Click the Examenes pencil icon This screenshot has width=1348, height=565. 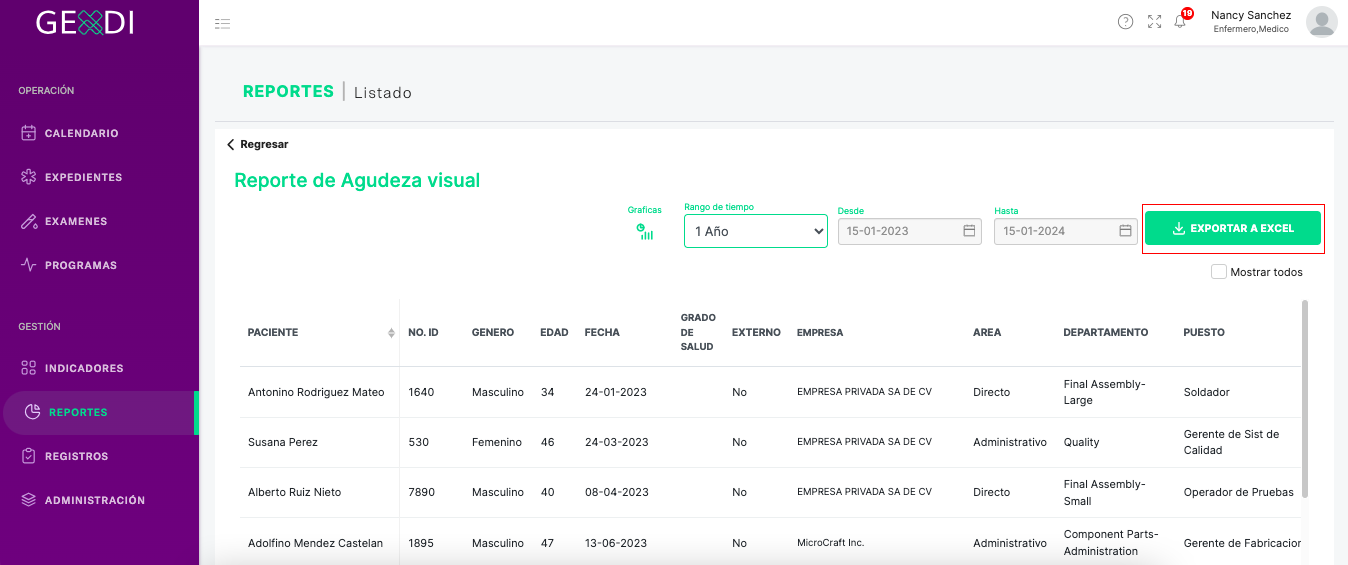coord(28,221)
